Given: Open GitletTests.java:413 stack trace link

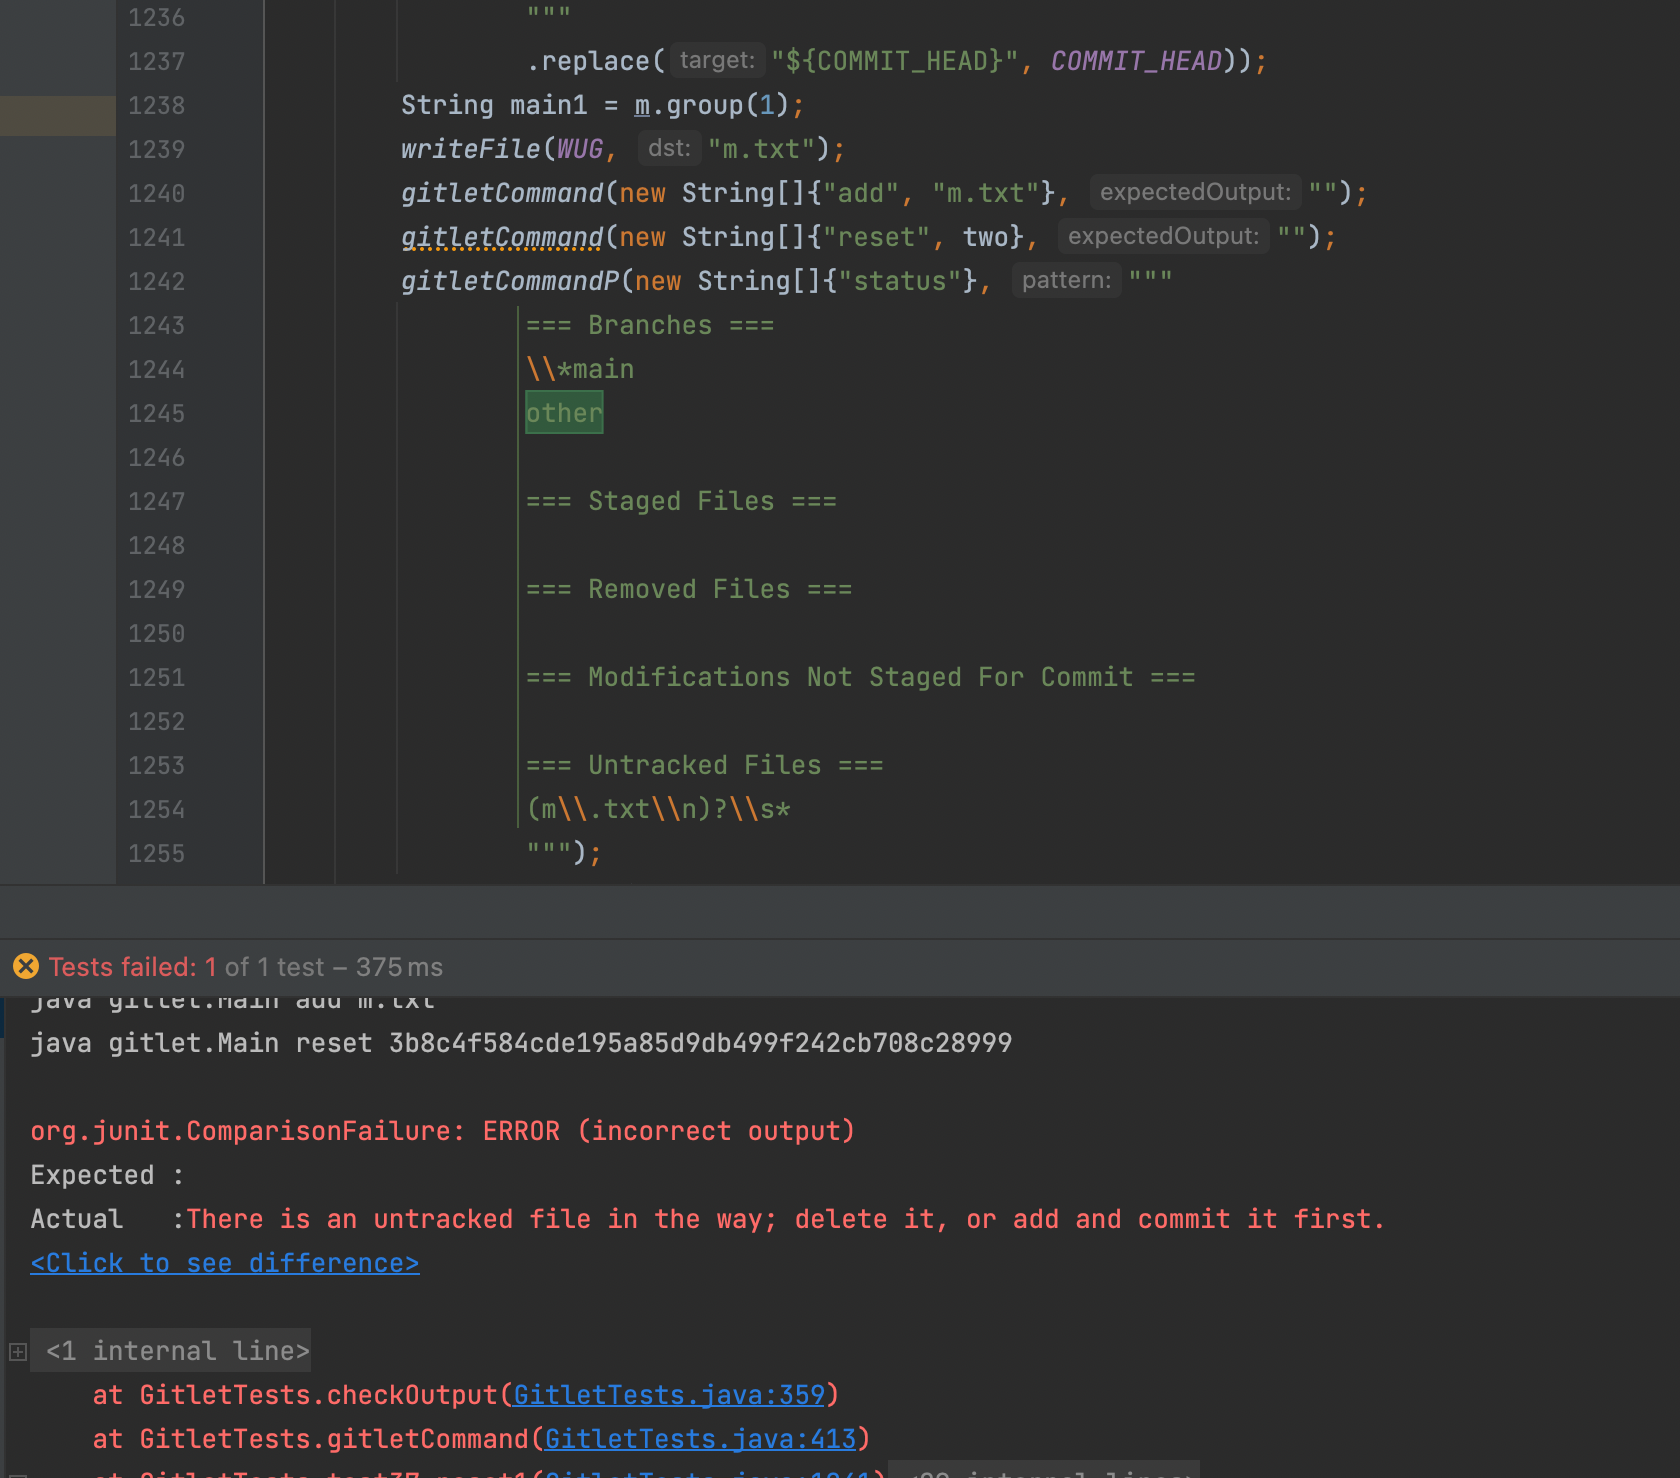Looking at the screenshot, I should [700, 1439].
